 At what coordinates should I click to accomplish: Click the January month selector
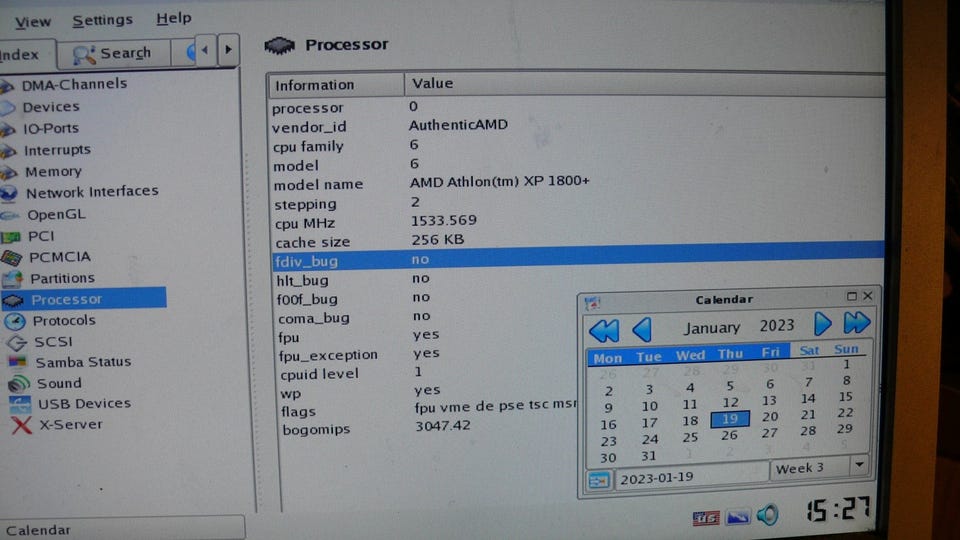(x=712, y=328)
